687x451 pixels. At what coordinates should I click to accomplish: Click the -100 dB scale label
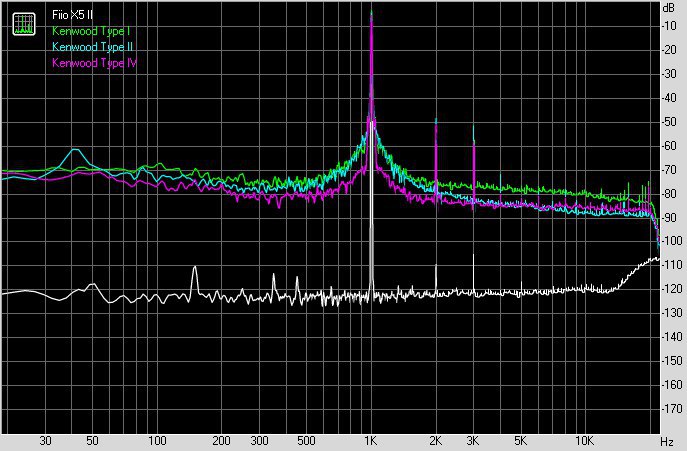(x=671, y=241)
